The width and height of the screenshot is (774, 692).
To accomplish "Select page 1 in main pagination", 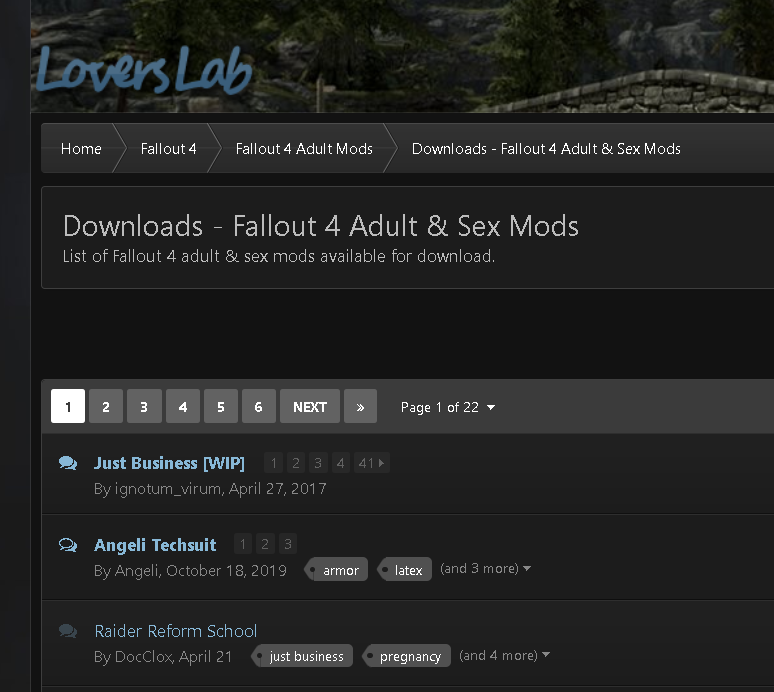I will coord(68,406).
